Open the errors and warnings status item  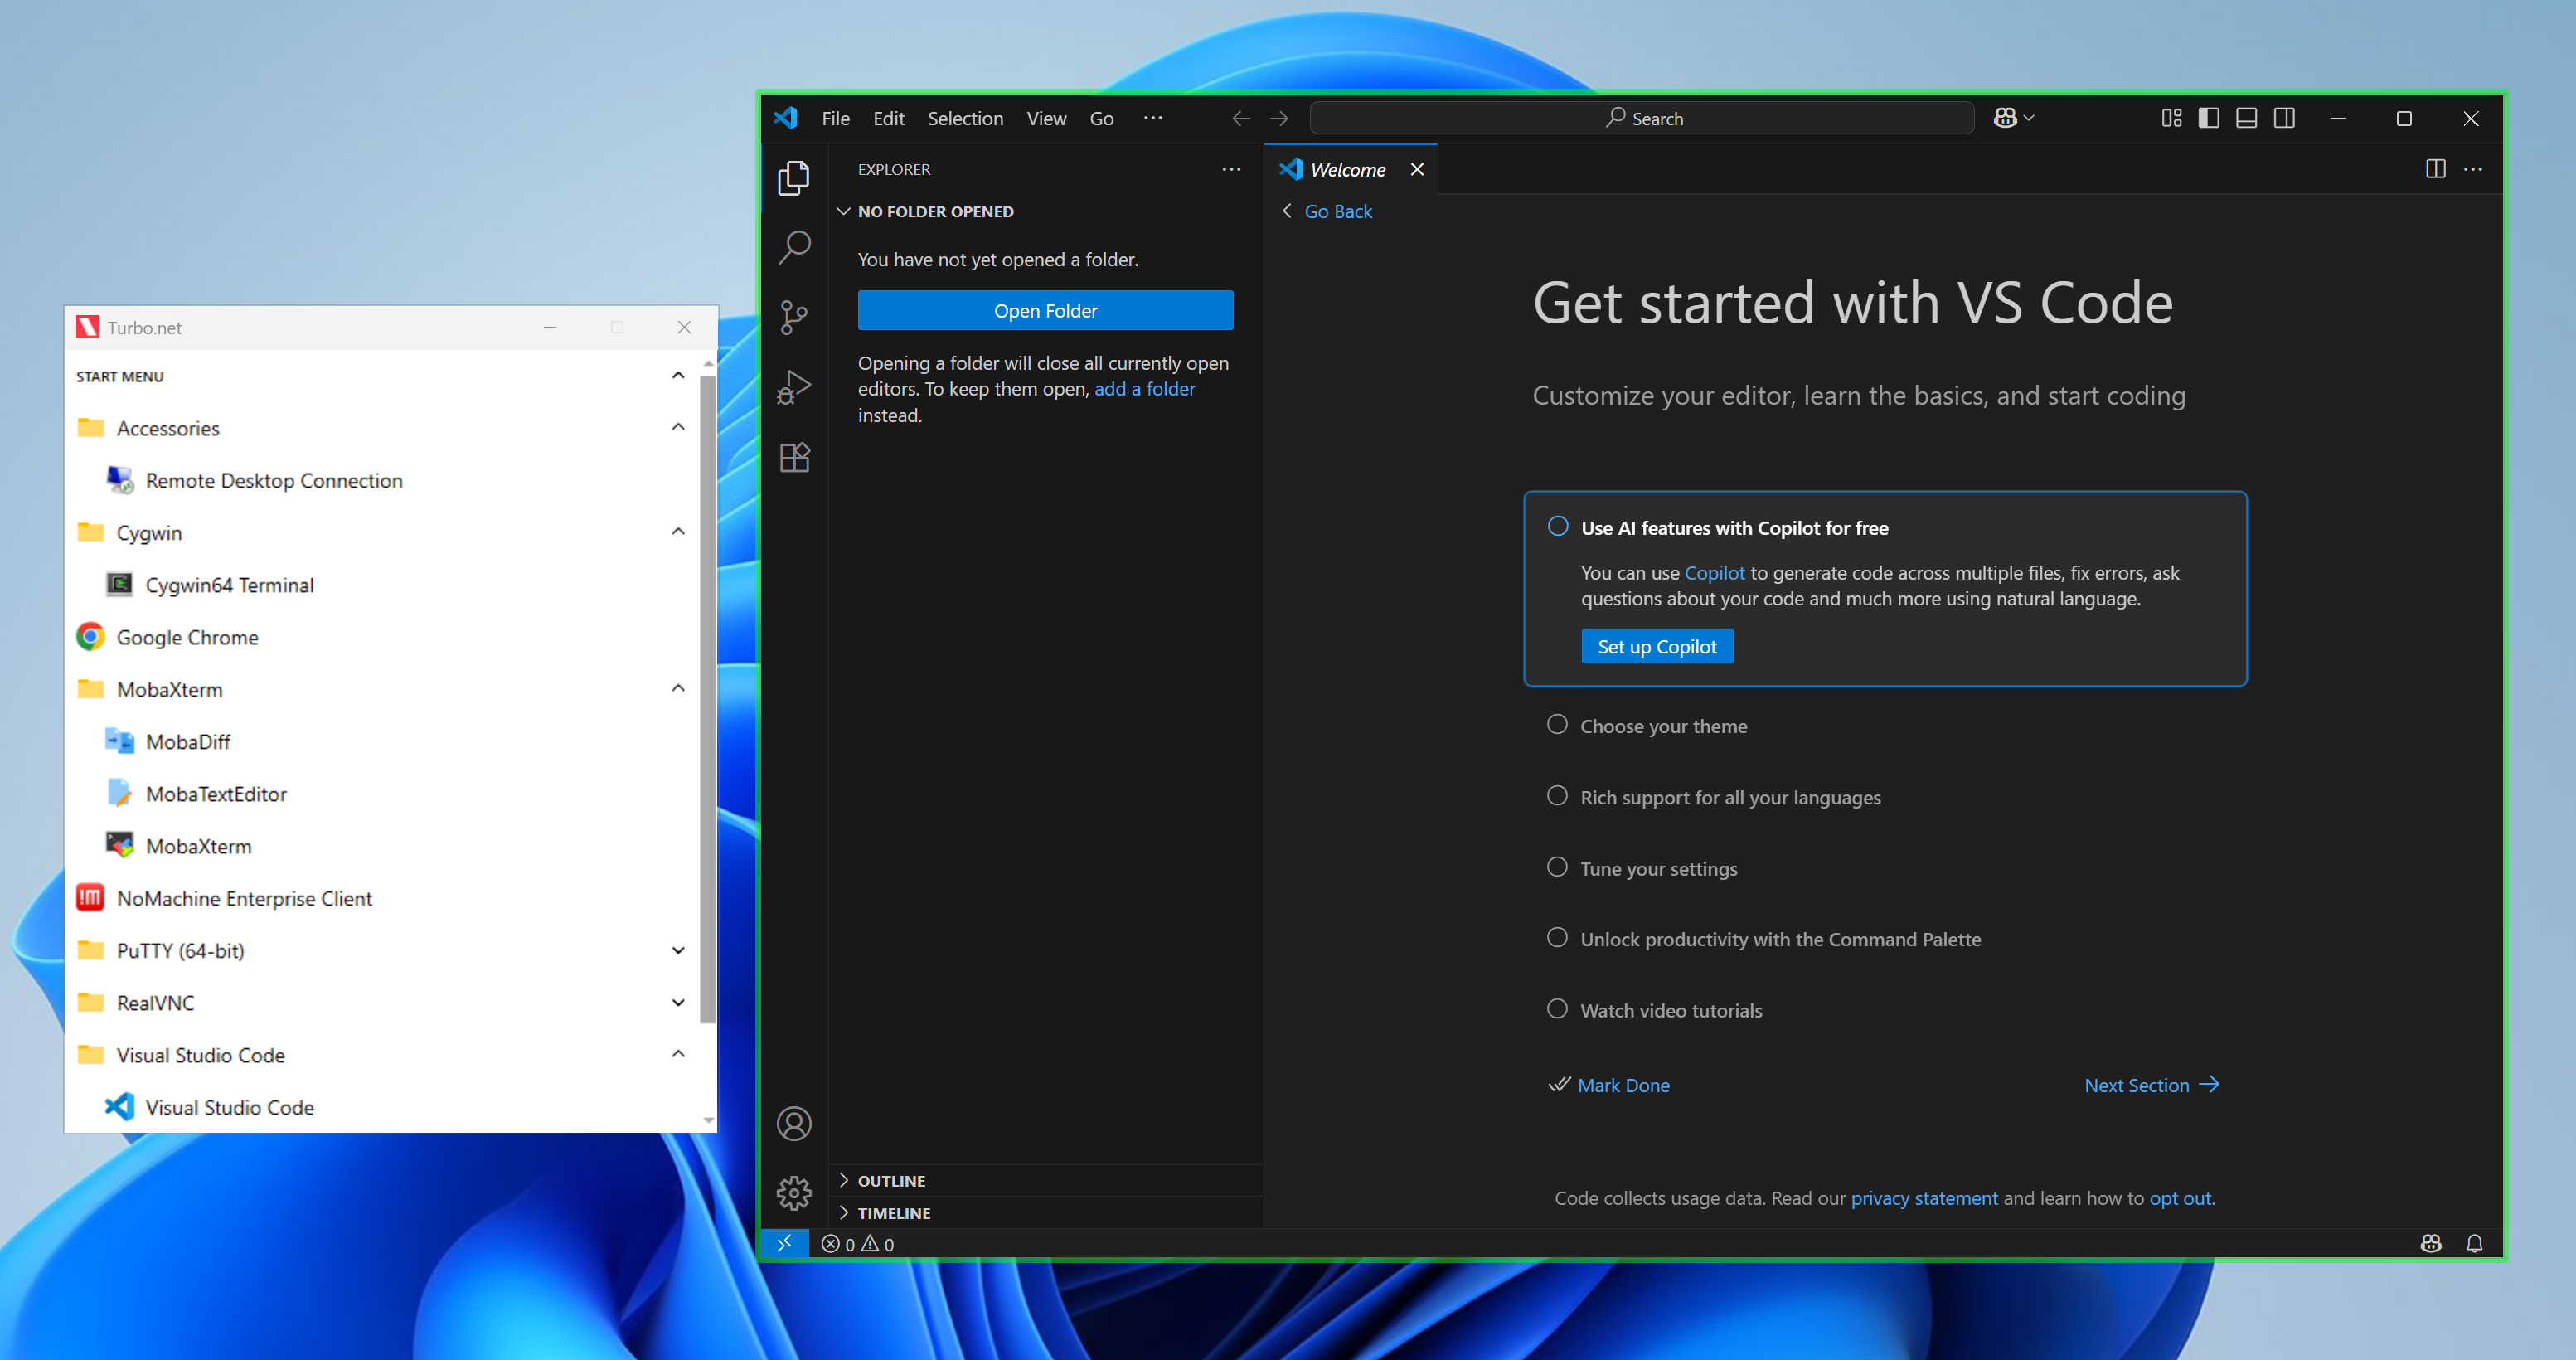(x=858, y=1244)
